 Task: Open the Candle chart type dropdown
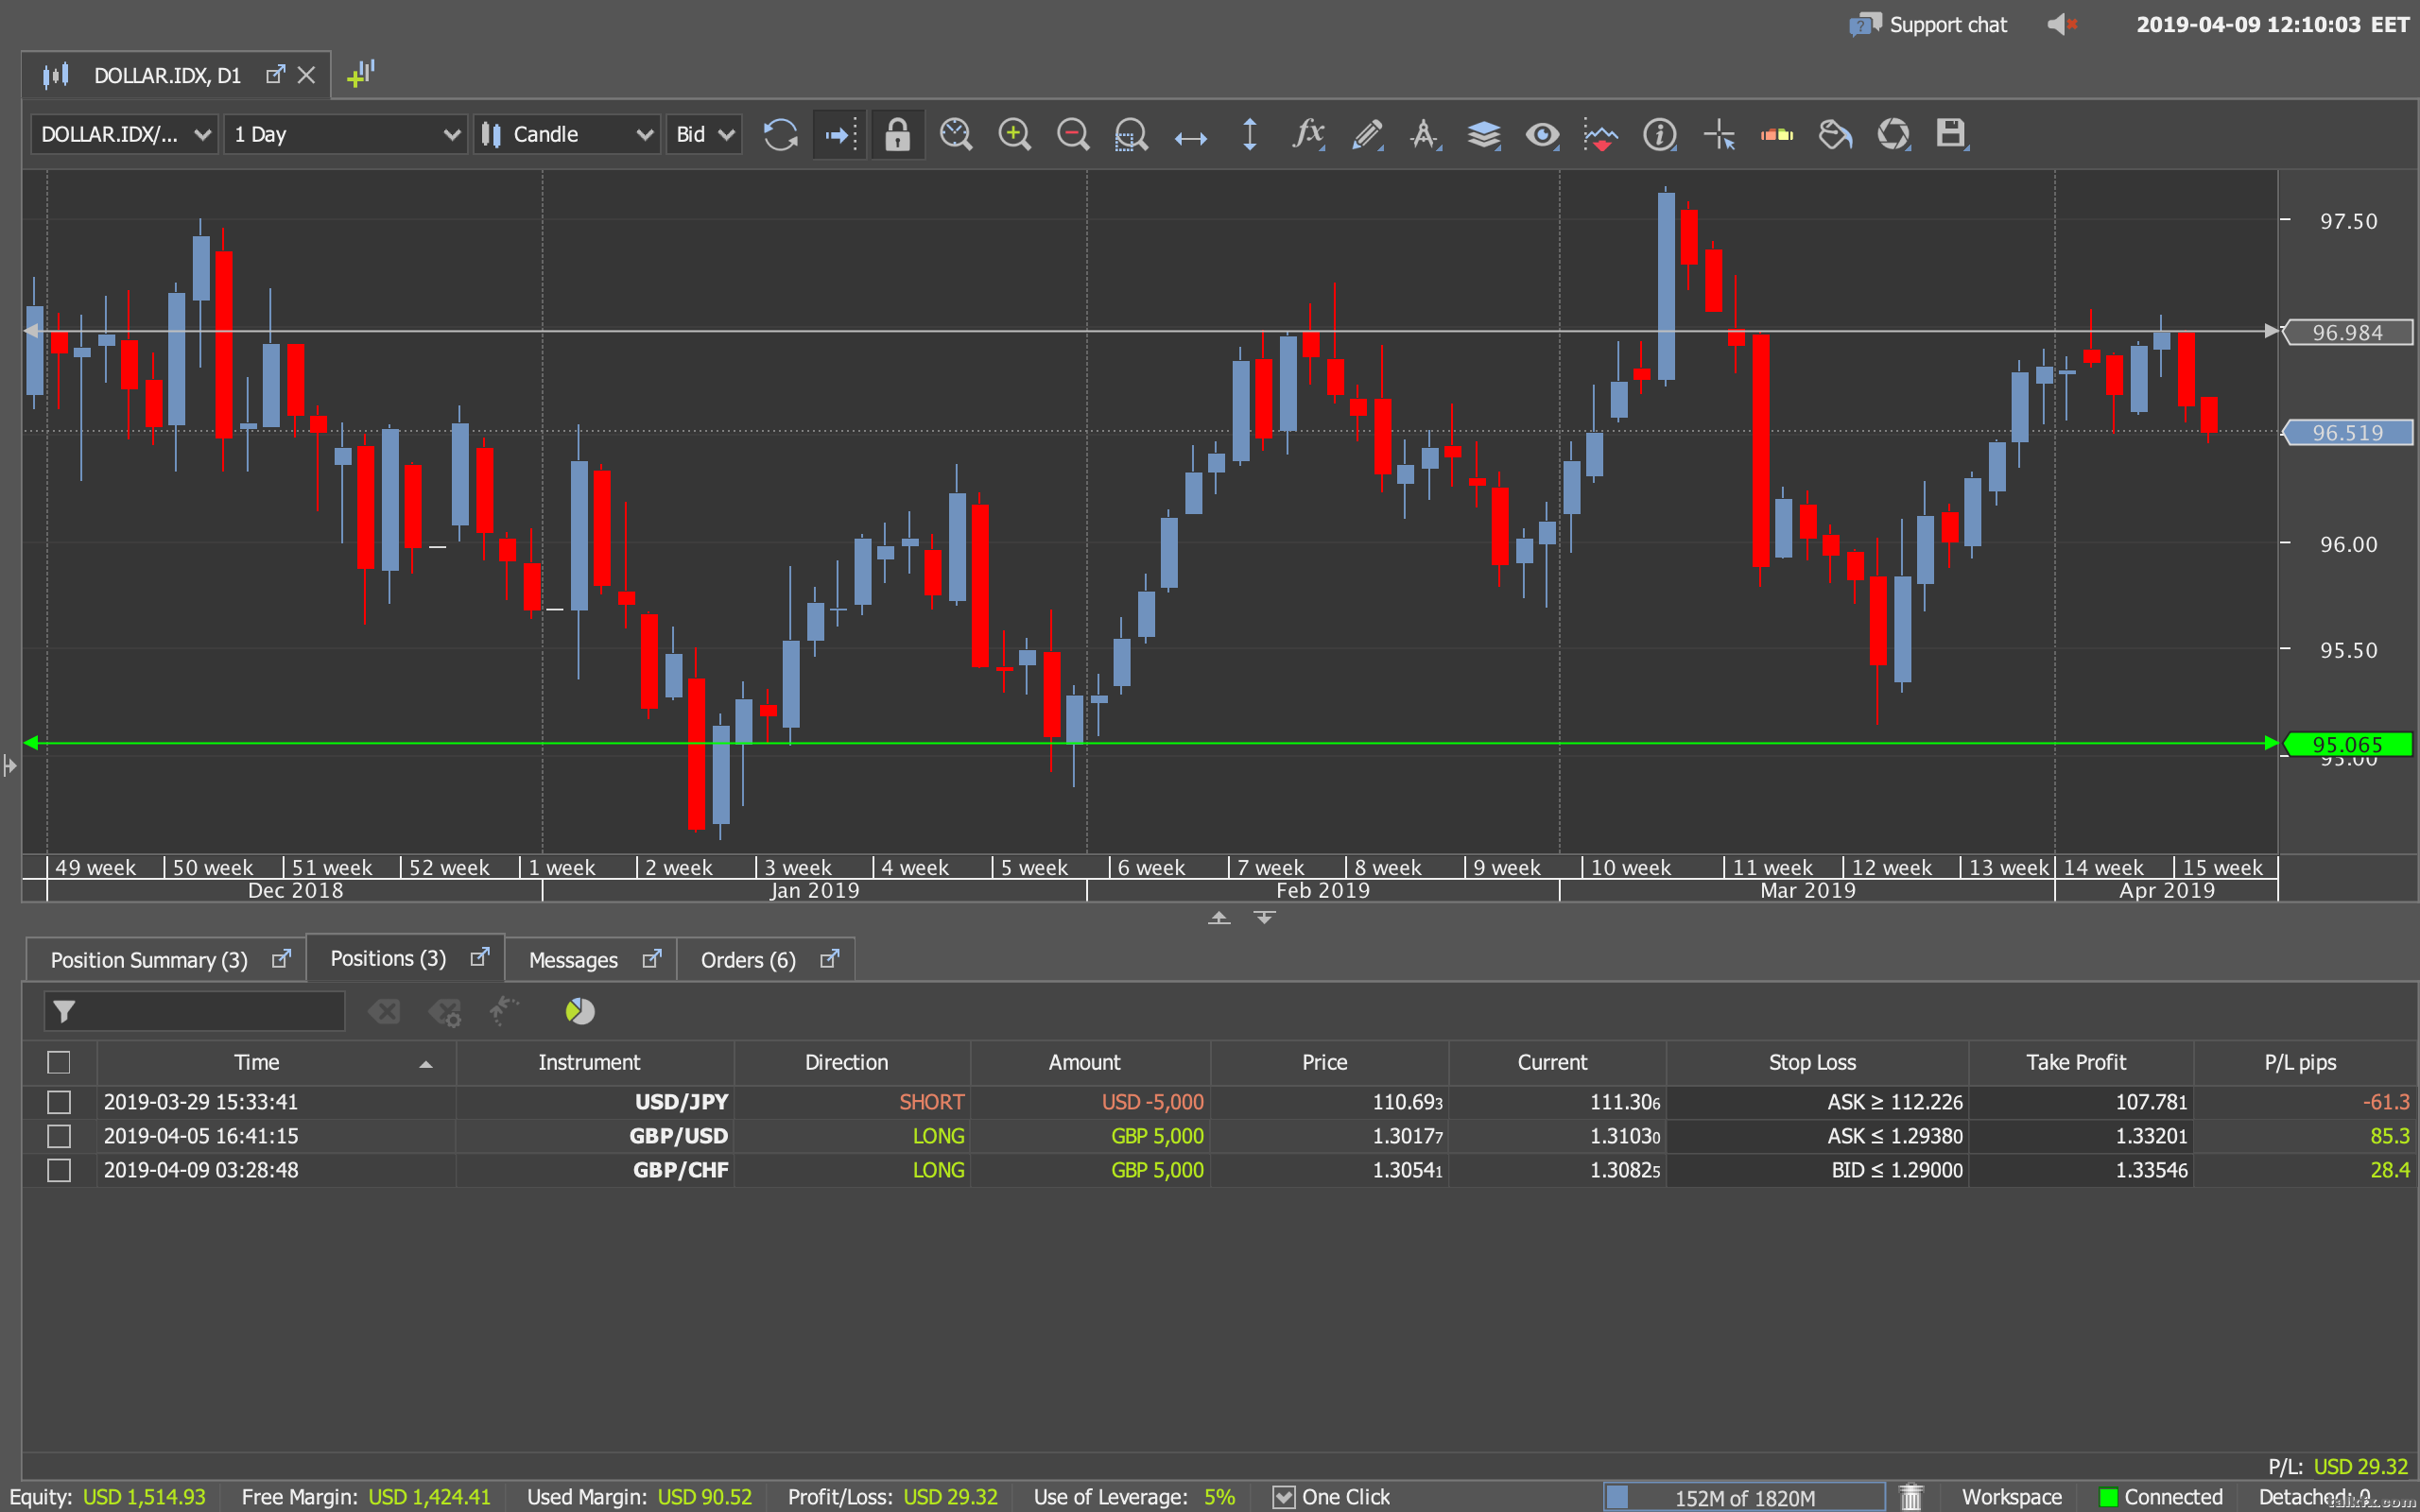click(x=566, y=134)
